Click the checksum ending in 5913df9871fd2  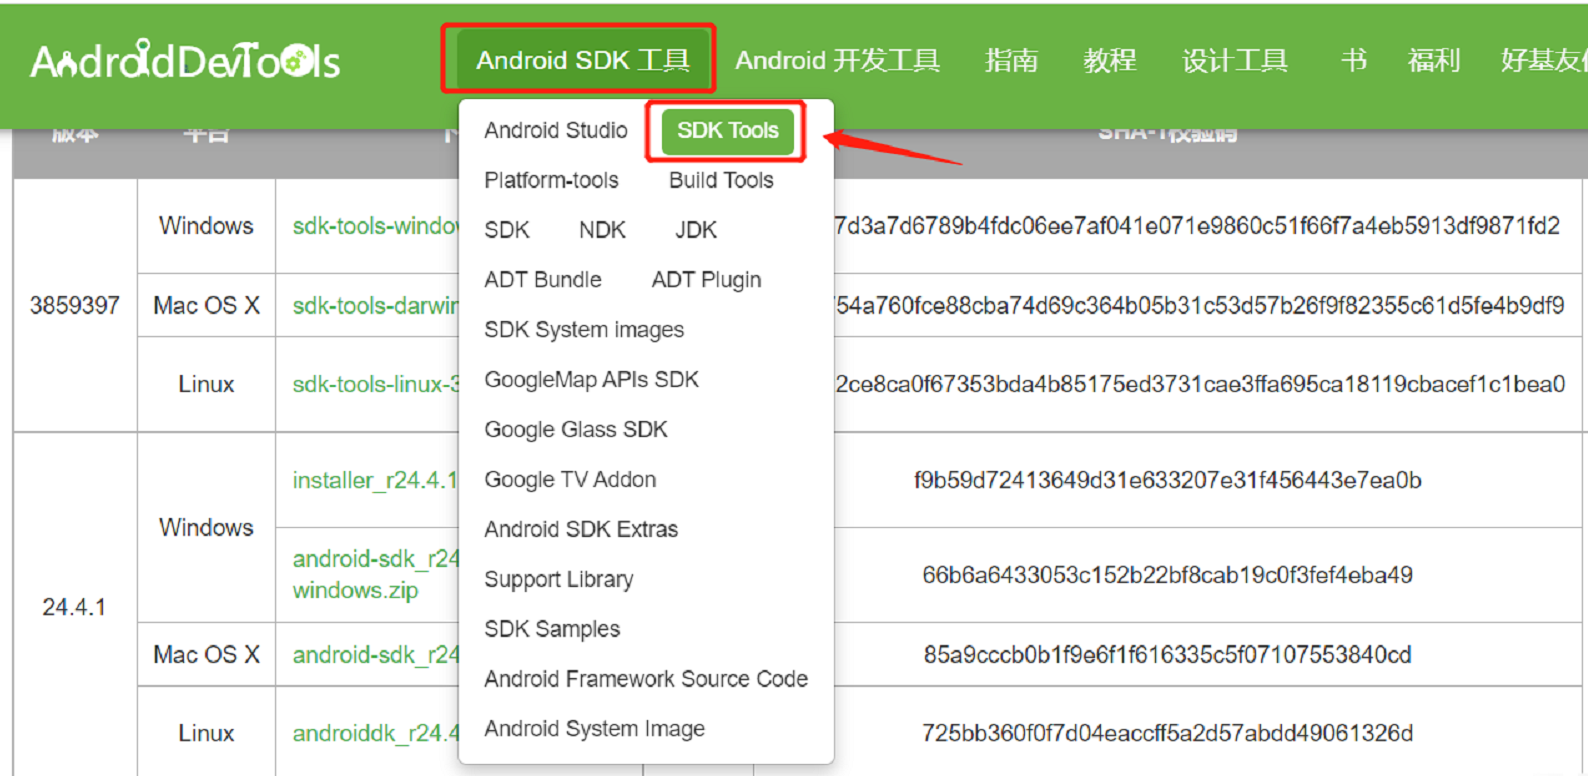pyautogui.click(x=1198, y=226)
